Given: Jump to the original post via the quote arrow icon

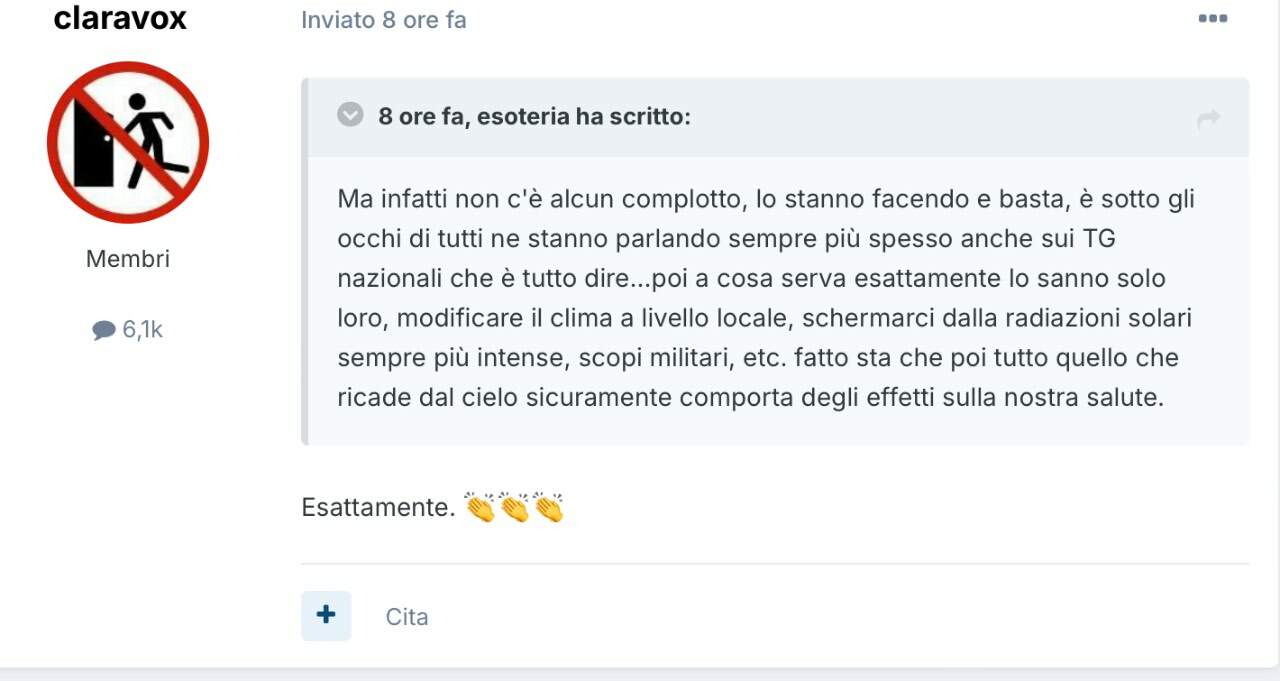Looking at the screenshot, I should click(1208, 119).
